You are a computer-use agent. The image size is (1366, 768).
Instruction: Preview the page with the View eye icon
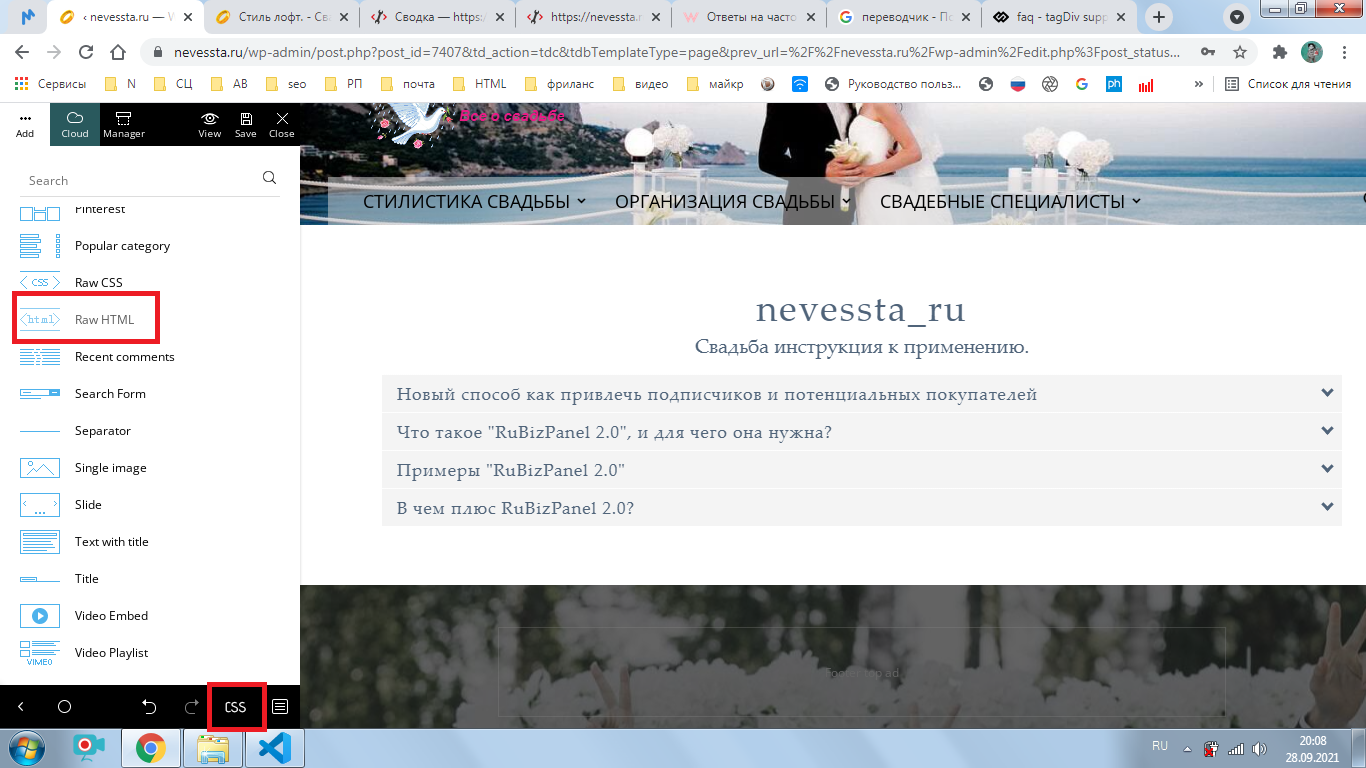point(210,125)
